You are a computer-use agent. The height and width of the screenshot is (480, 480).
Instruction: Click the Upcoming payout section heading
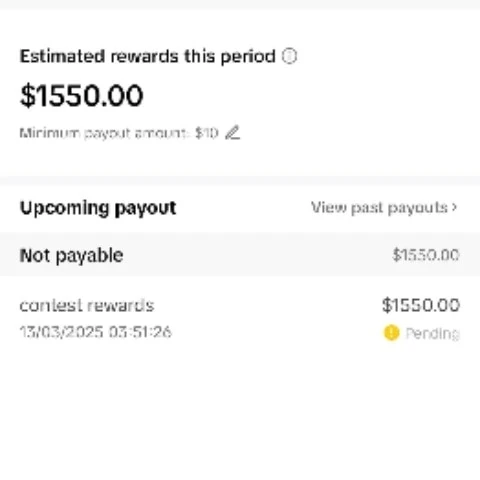[x=98, y=209]
